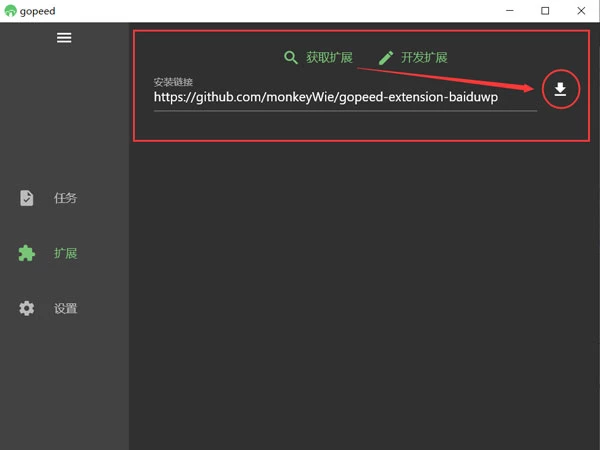Switch to 任务 tab label
This screenshot has height=450, width=600.
[x=65, y=198]
